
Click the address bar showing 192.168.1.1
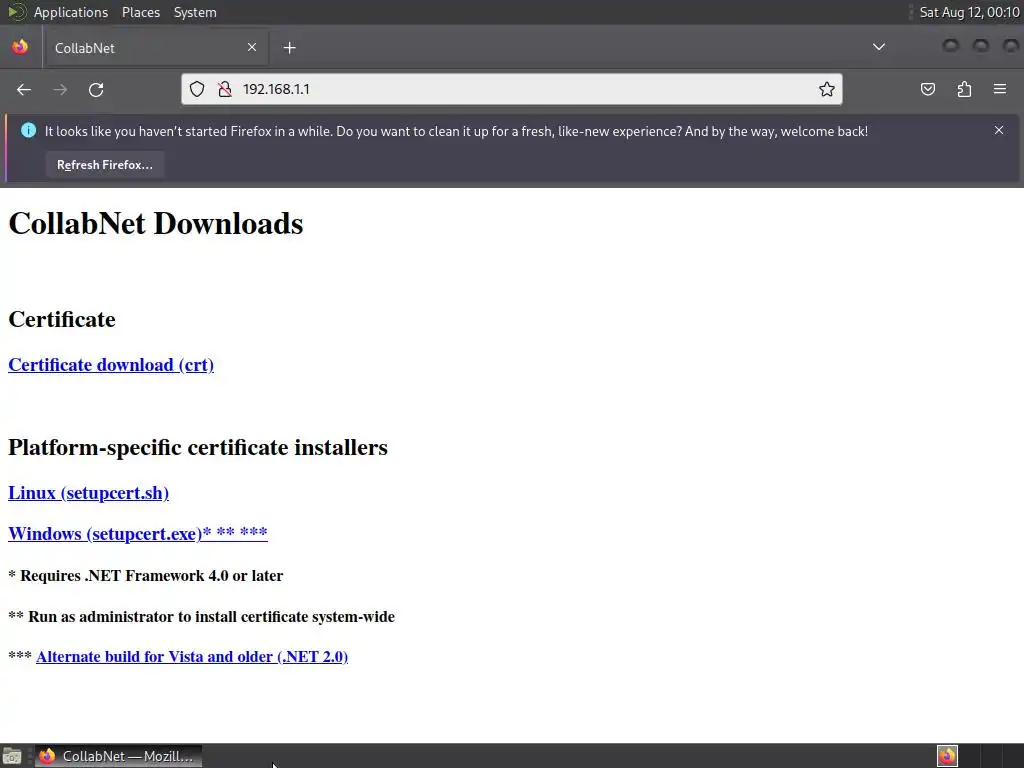(x=512, y=89)
